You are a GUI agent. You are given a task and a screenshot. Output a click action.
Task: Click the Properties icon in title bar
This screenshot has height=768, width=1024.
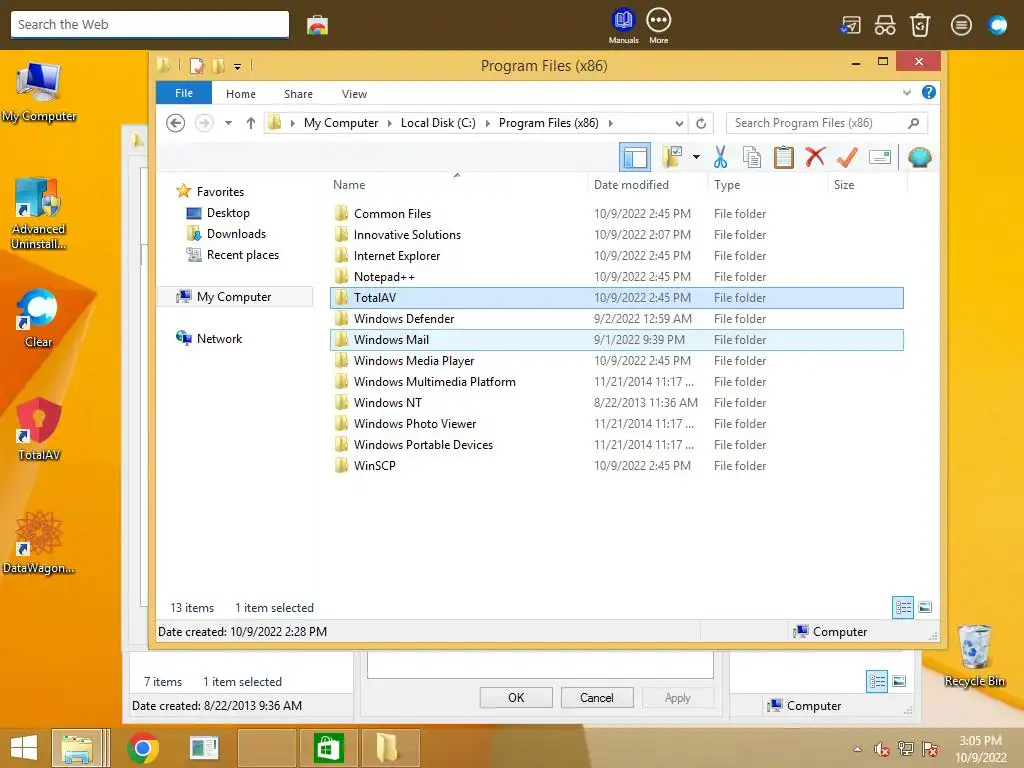[x=196, y=65]
